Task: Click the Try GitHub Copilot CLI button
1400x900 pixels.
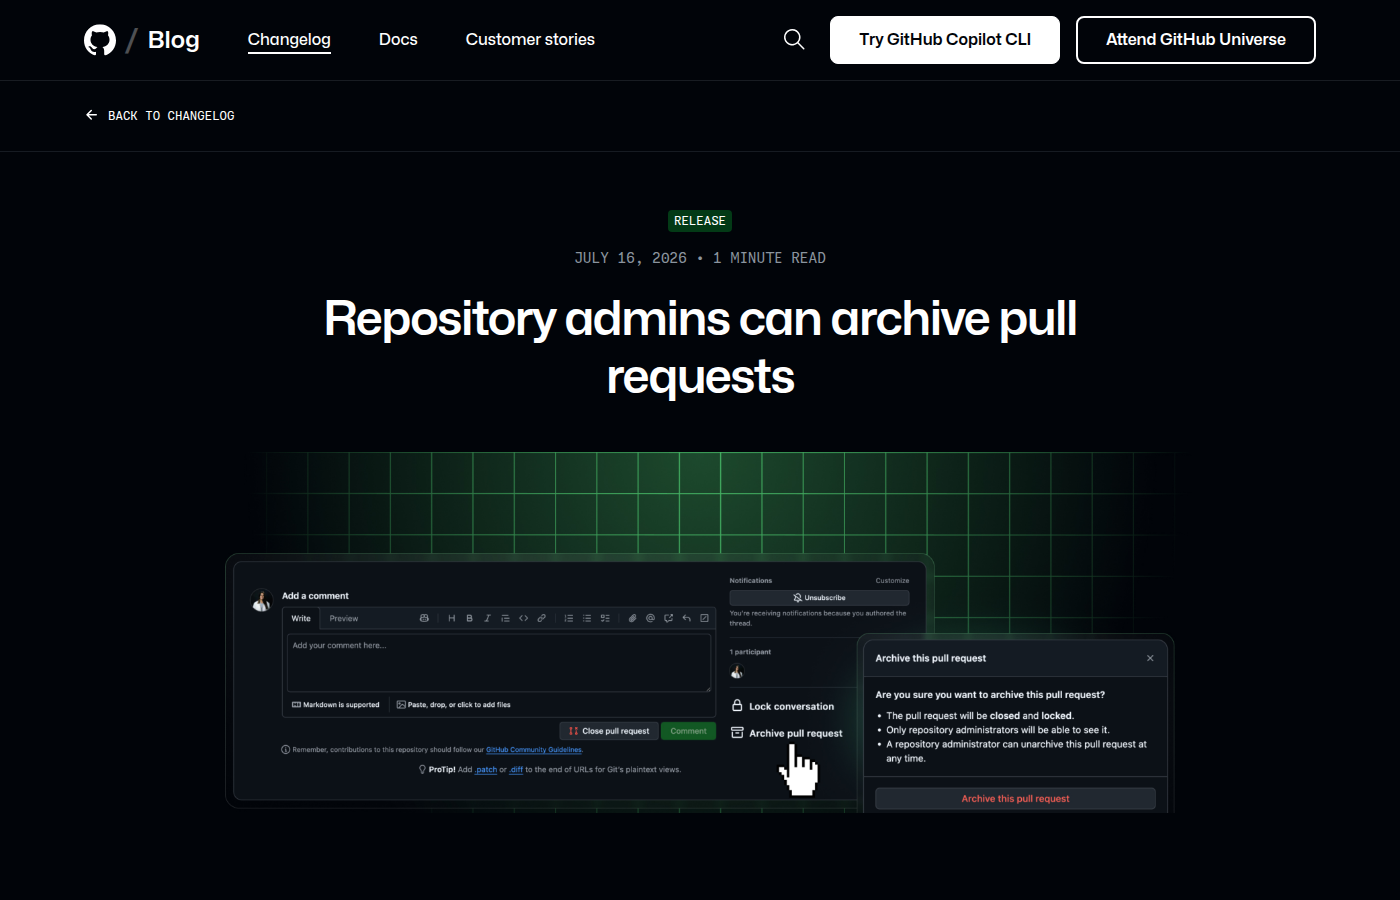Action: (945, 40)
